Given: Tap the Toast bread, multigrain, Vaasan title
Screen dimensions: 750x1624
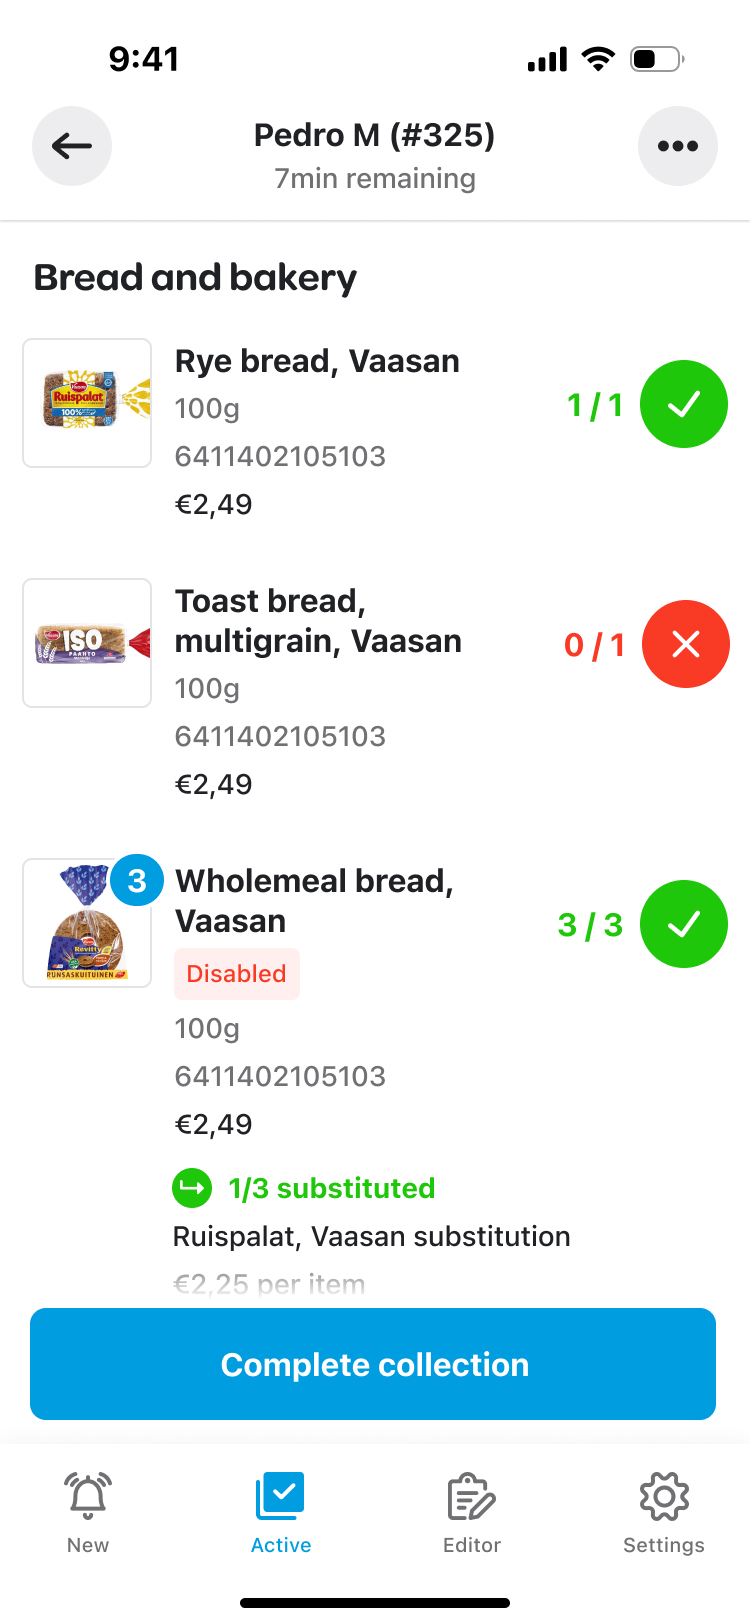Looking at the screenshot, I should (x=318, y=621).
